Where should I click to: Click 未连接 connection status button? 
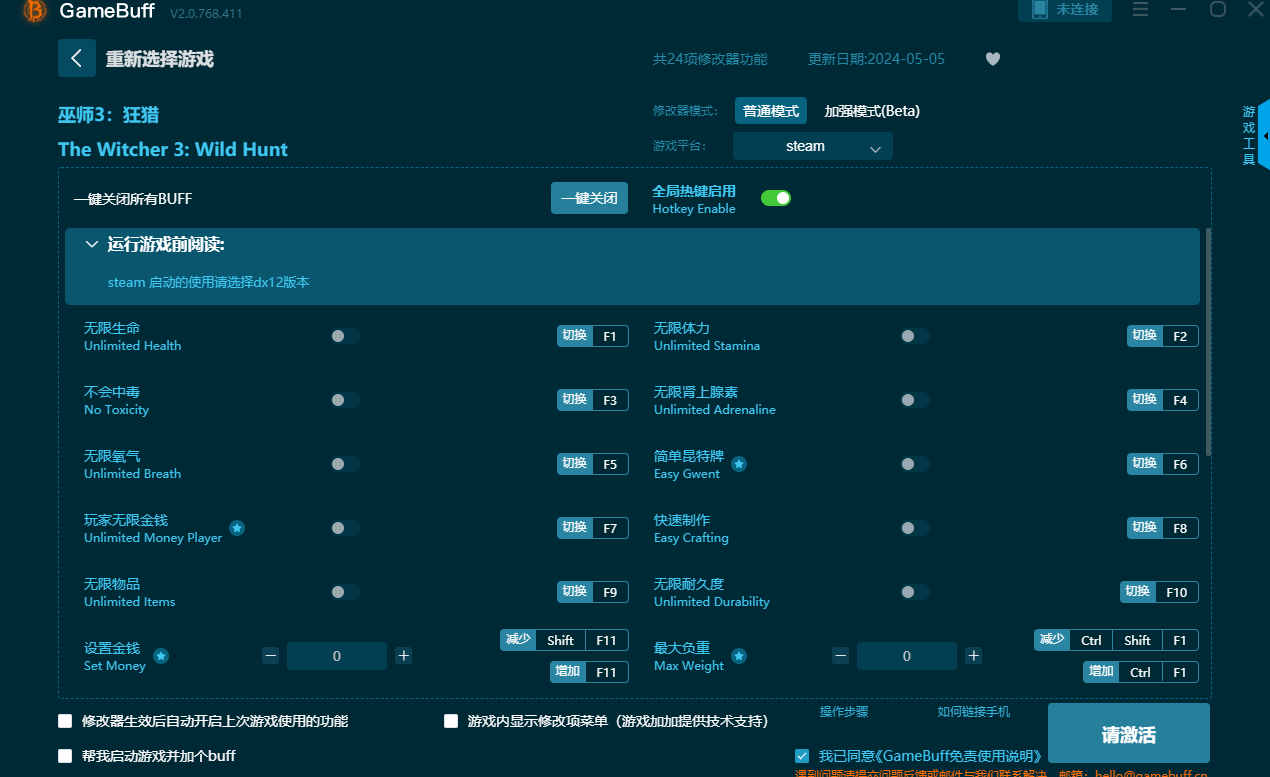1065,10
